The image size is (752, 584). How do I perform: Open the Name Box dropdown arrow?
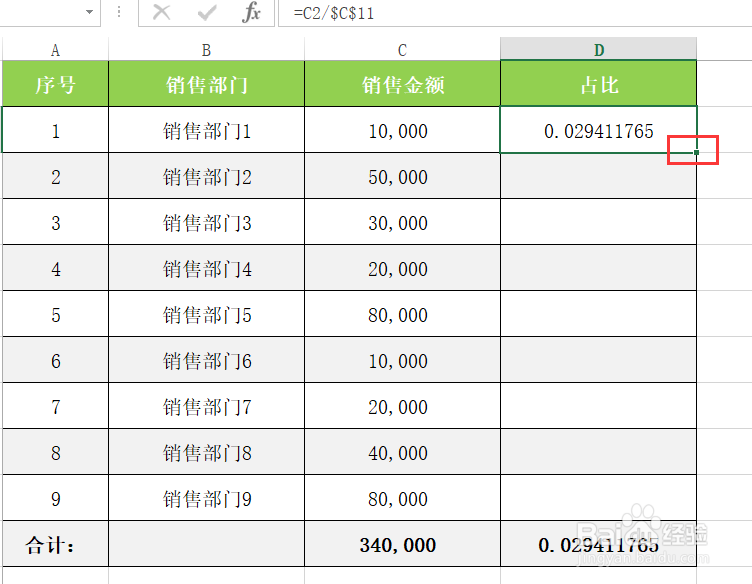click(90, 13)
